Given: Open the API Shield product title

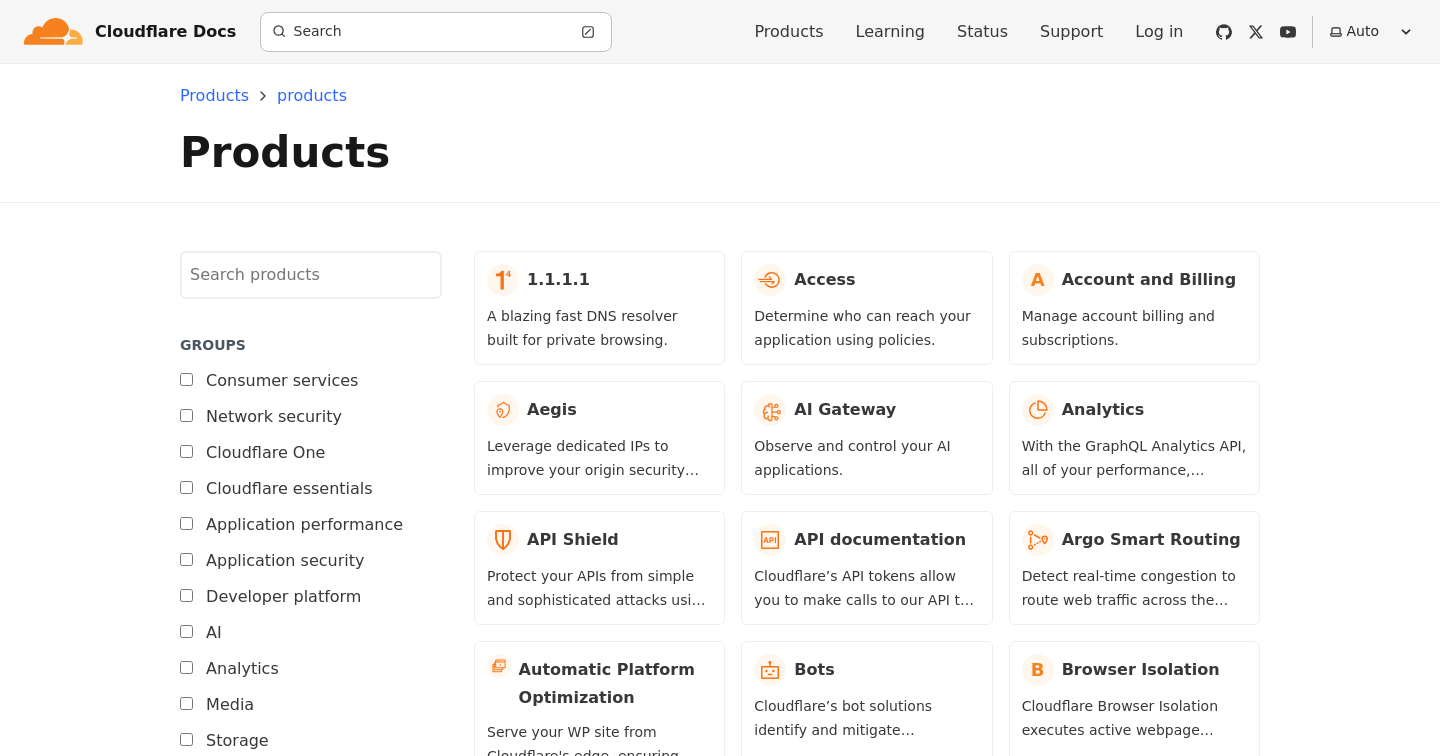Looking at the screenshot, I should point(573,540).
